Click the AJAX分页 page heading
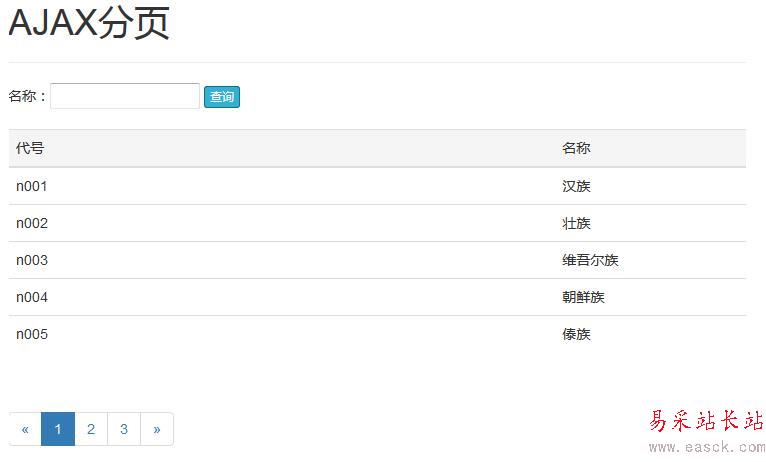The image size is (766, 462). (x=89, y=23)
